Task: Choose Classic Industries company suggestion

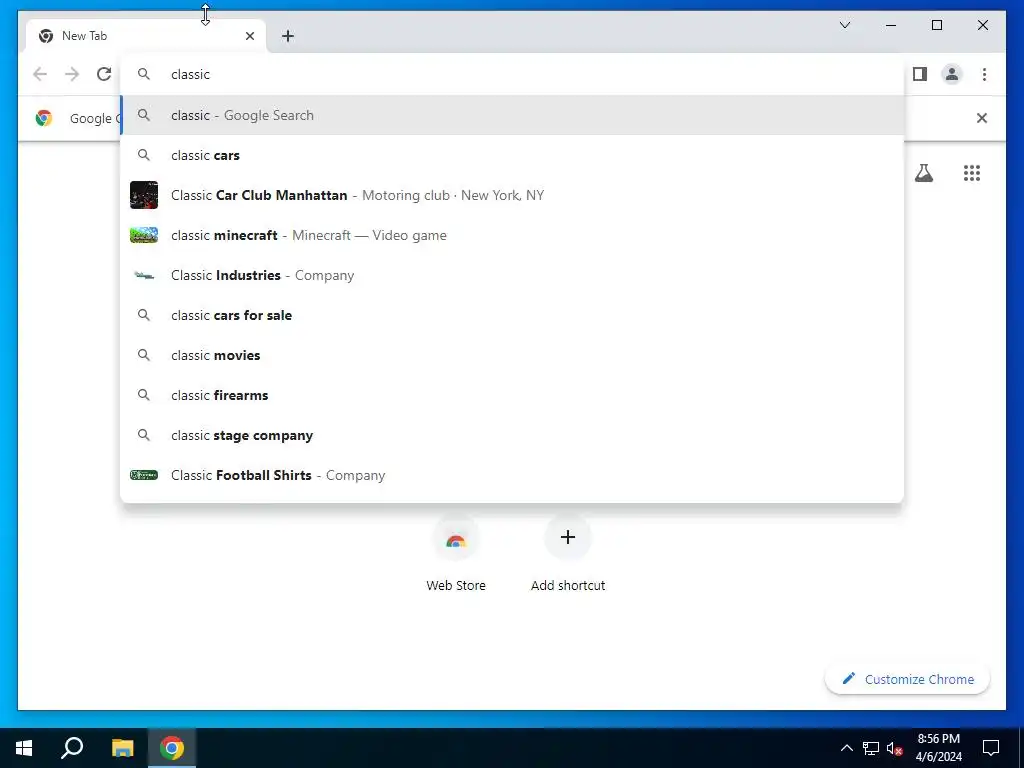Action: [512, 275]
